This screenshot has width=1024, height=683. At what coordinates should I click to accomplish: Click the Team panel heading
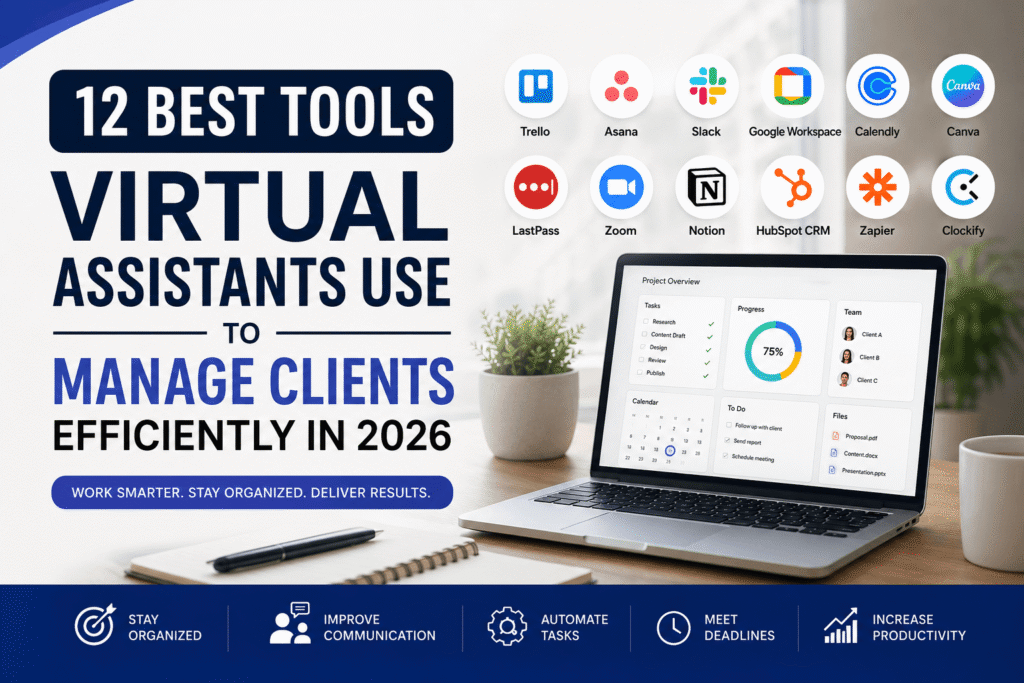(x=852, y=312)
